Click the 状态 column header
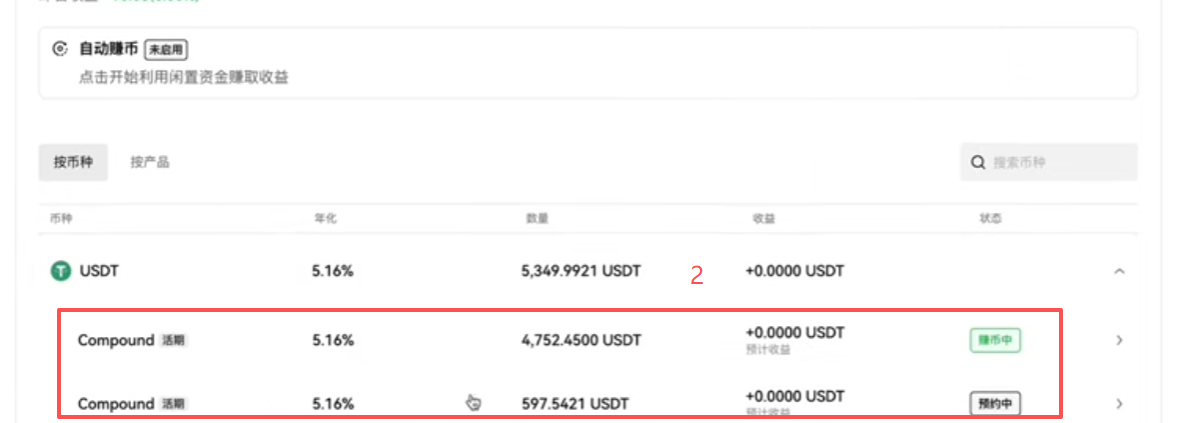The height and width of the screenshot is (423, 1201). pyautogui.click(x=991, y=218)
